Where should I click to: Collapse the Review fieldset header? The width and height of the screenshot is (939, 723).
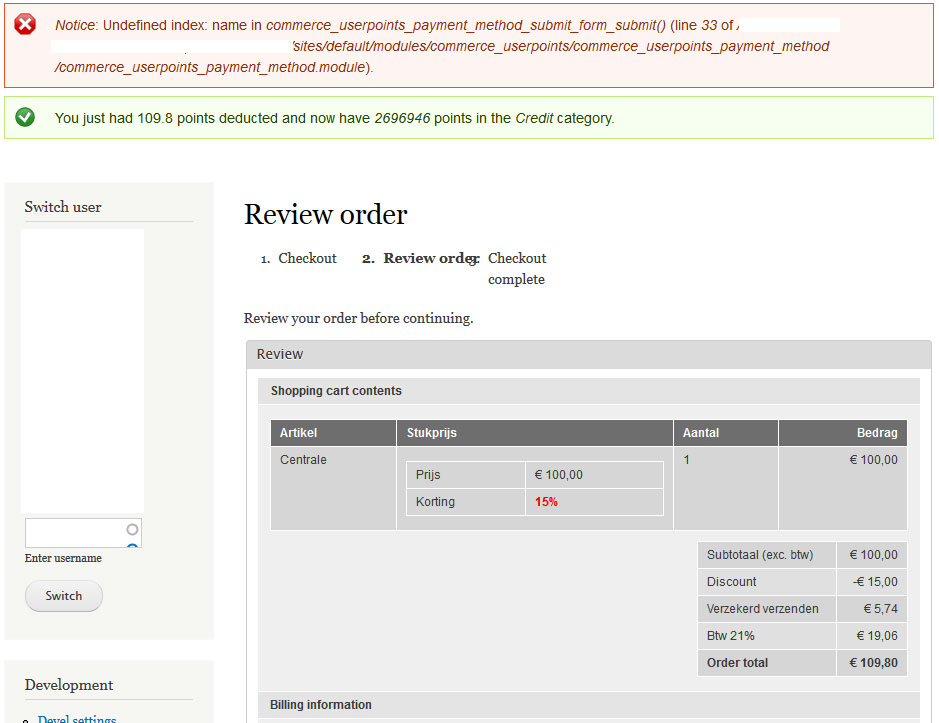pos(280,353)
